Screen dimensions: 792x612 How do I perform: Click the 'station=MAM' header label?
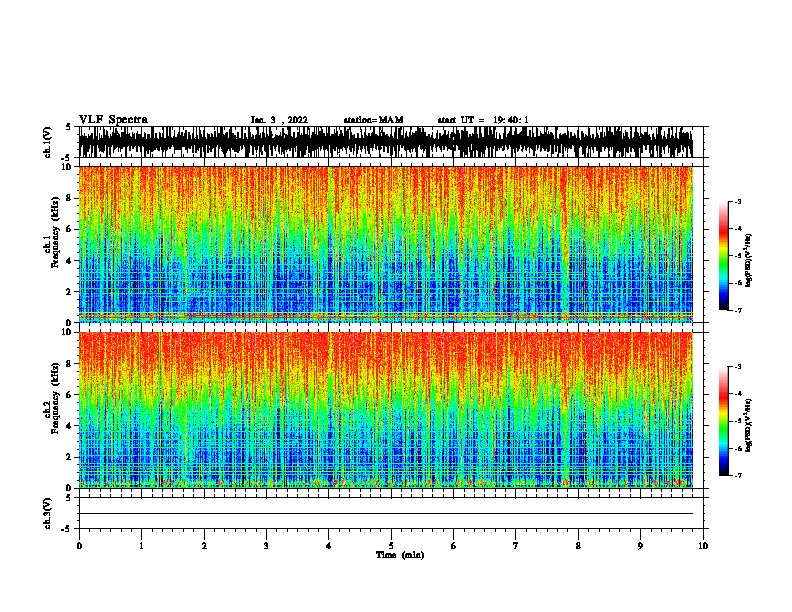[373, 120]
